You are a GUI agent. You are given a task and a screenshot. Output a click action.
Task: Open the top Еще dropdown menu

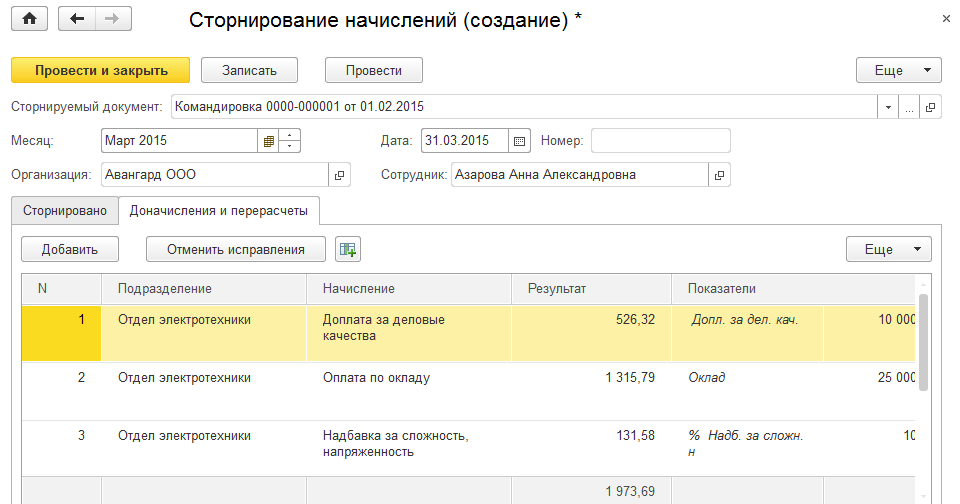pyautogui.click(x=898, y=70)
